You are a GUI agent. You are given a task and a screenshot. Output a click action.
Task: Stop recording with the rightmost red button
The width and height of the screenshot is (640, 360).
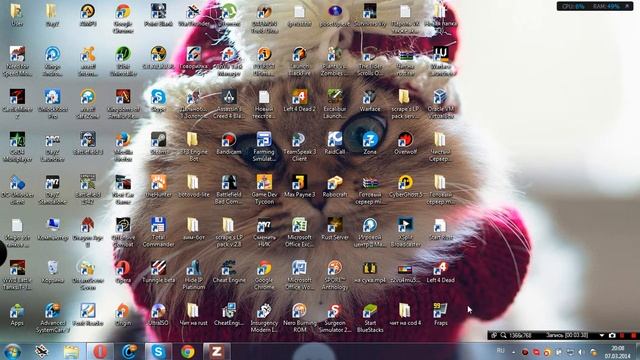pos(633,336)
